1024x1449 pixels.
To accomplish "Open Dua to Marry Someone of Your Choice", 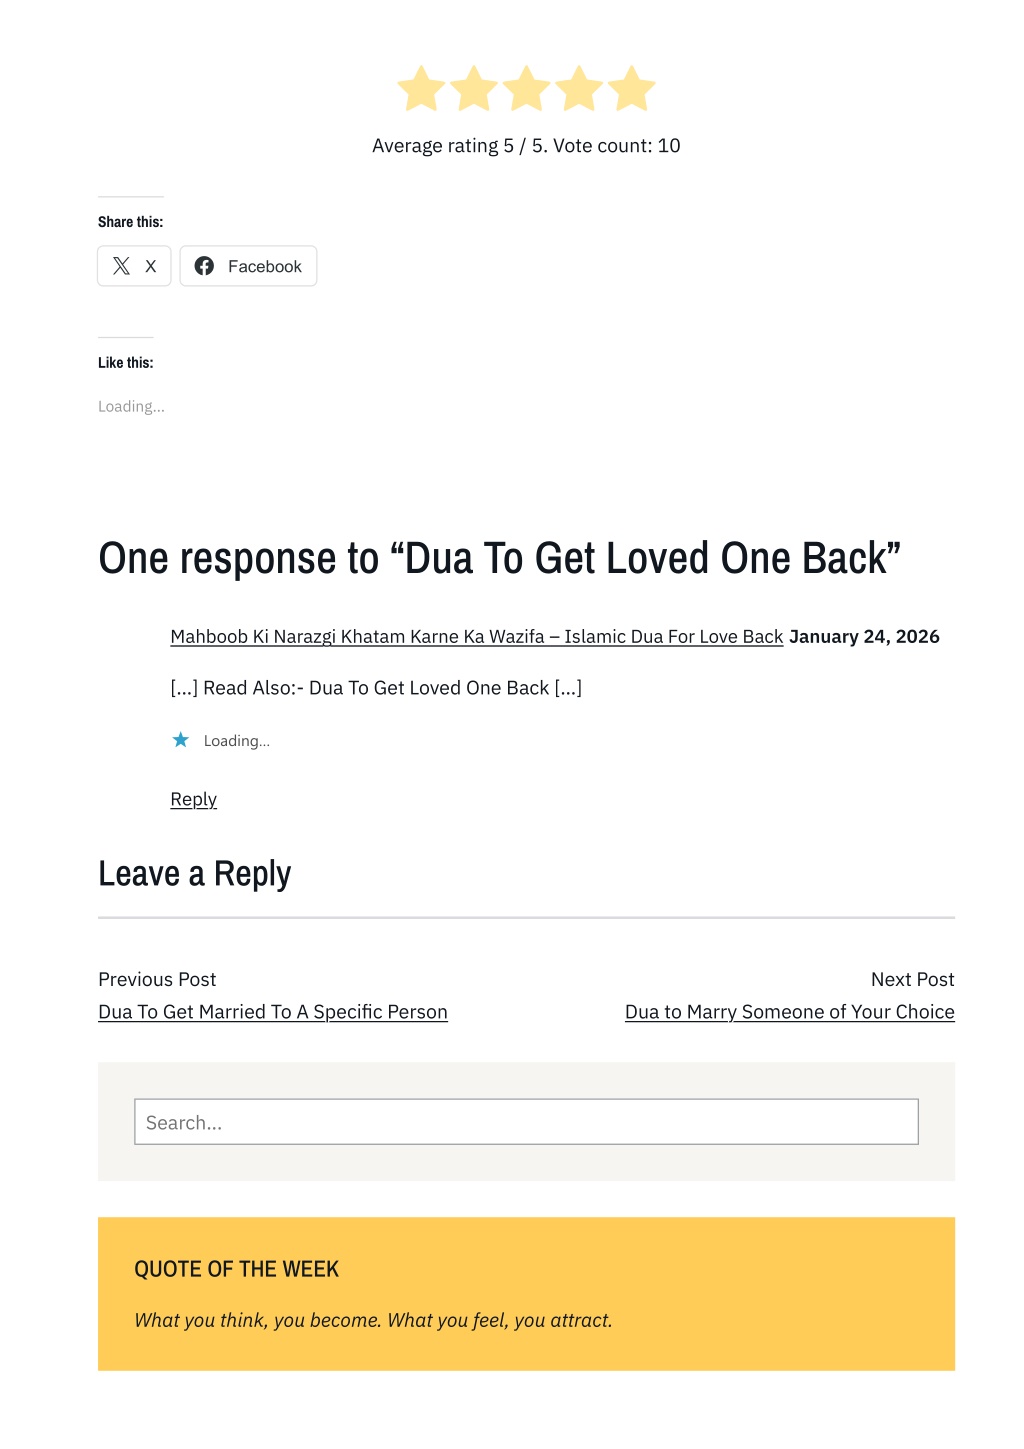I will (789, 1012).
